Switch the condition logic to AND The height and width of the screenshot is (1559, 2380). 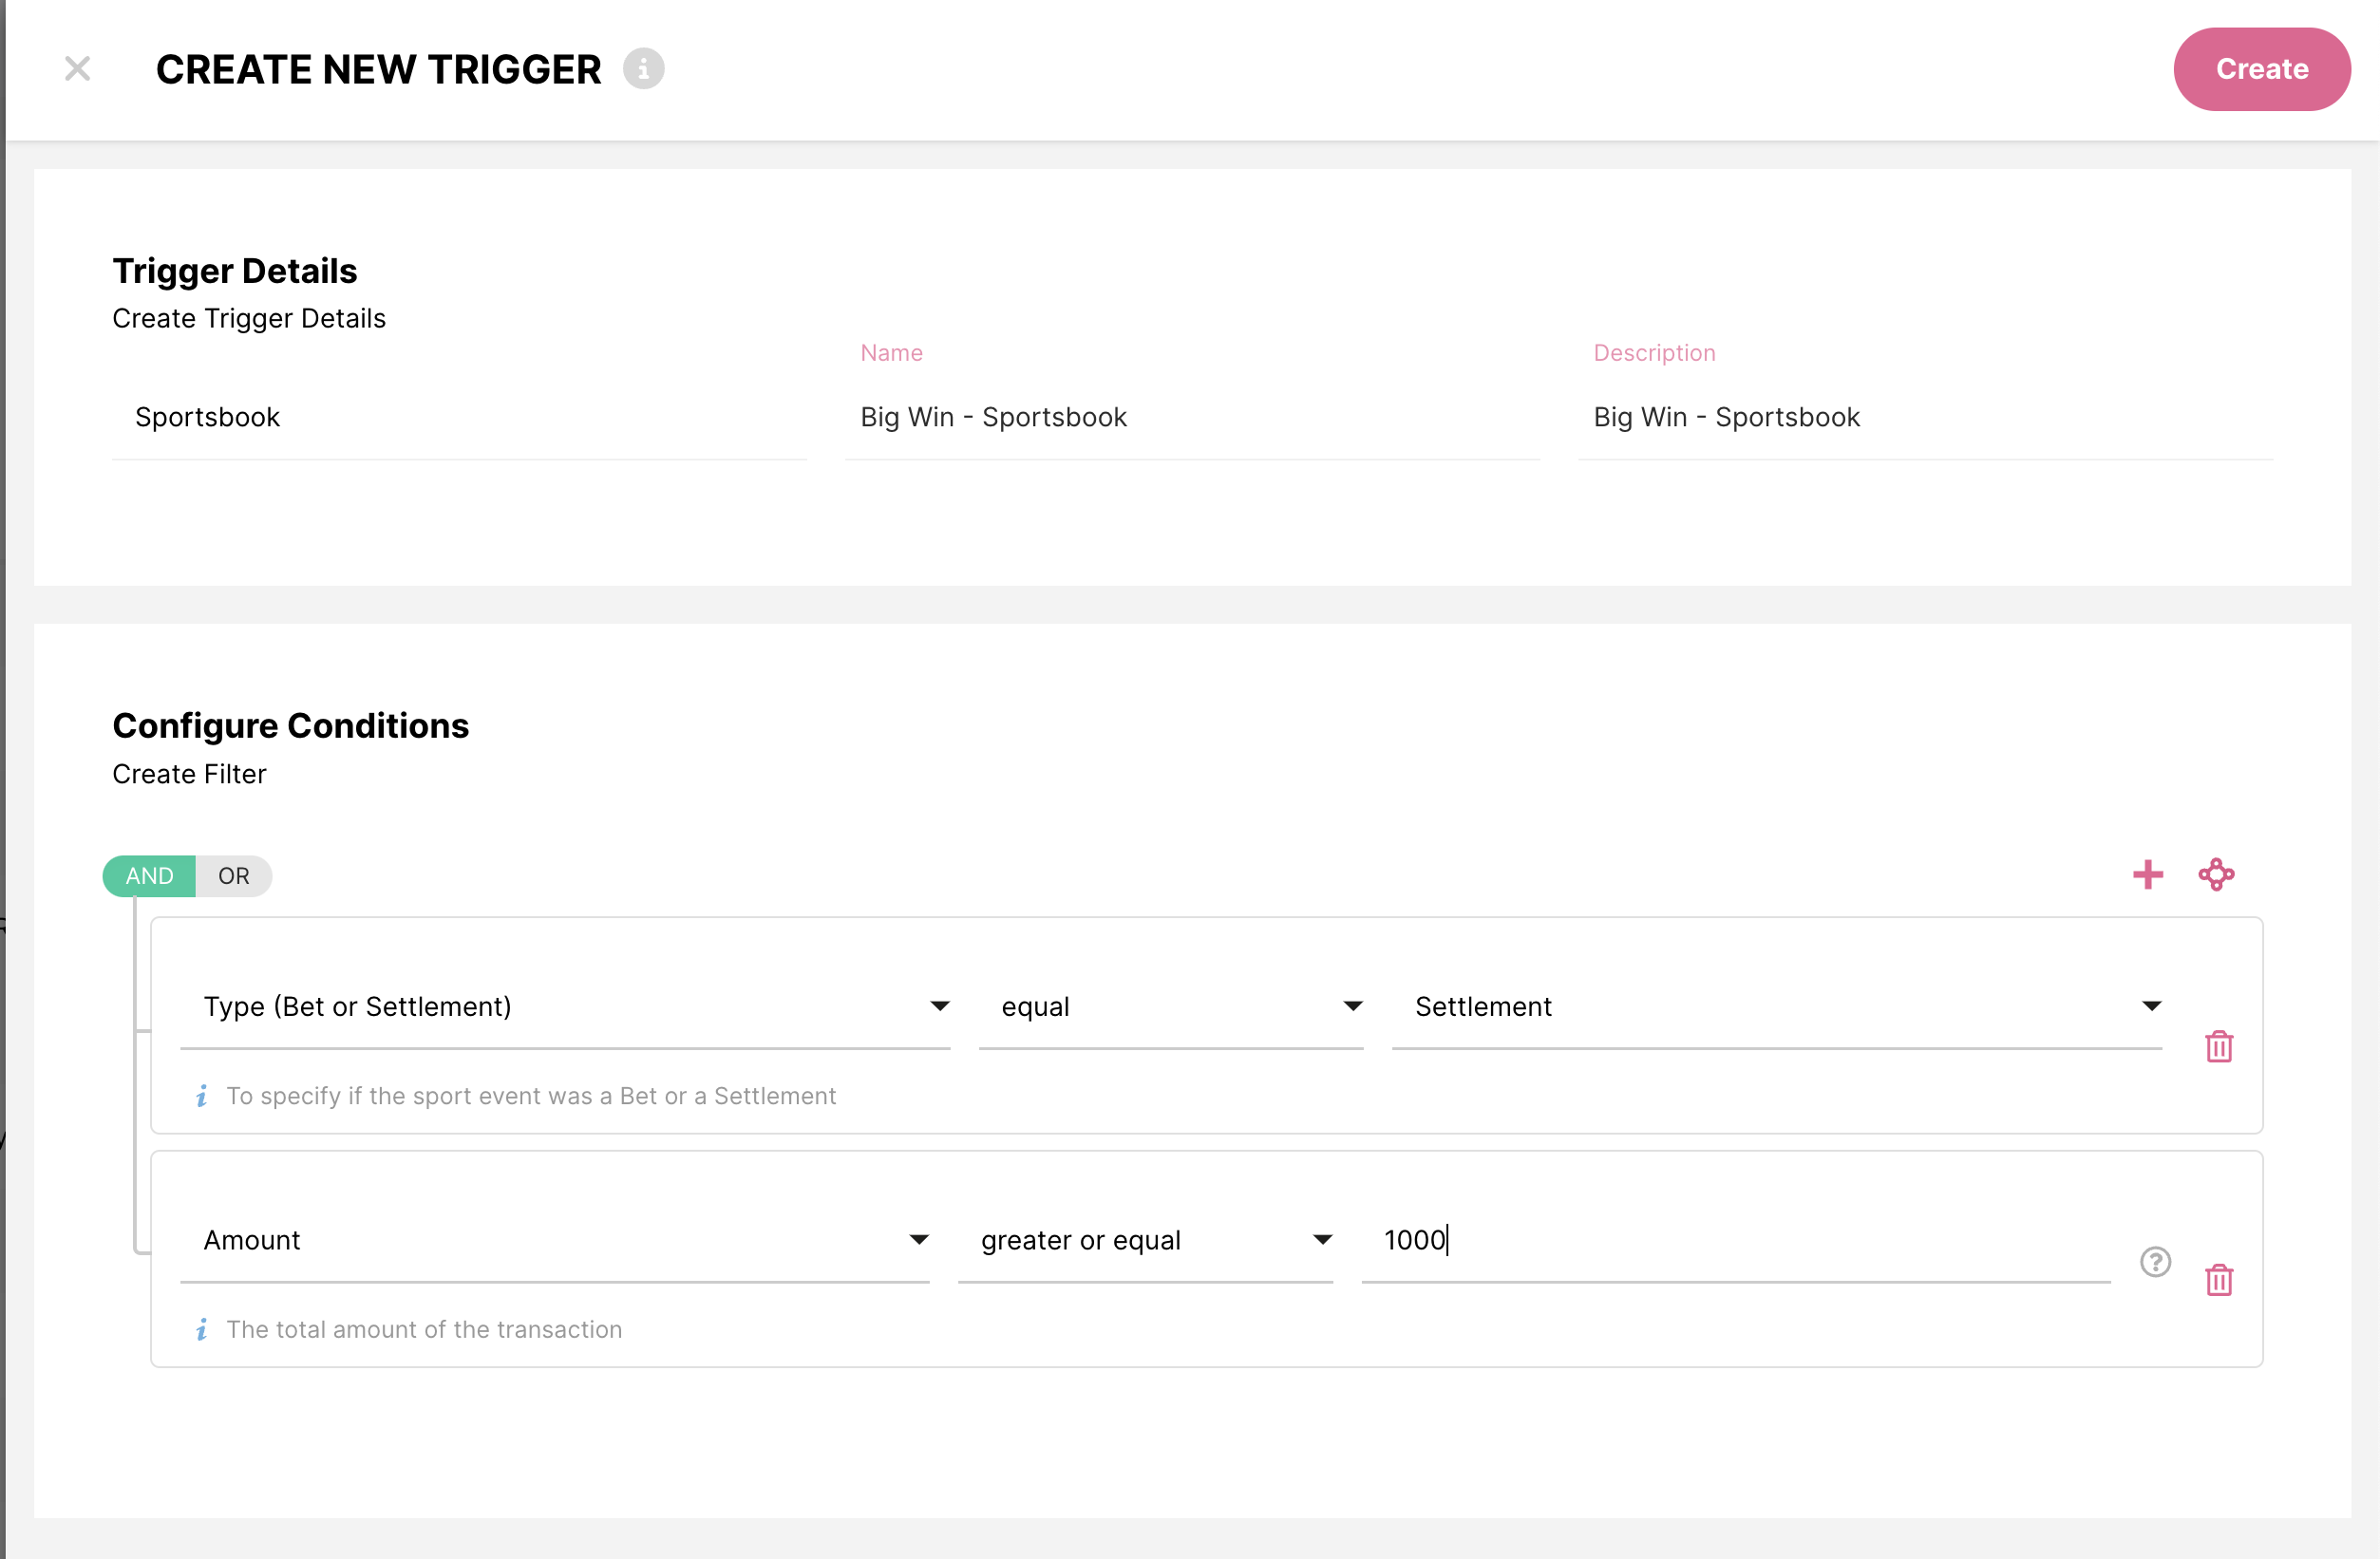pyautogui.click(x=149, y=876)
